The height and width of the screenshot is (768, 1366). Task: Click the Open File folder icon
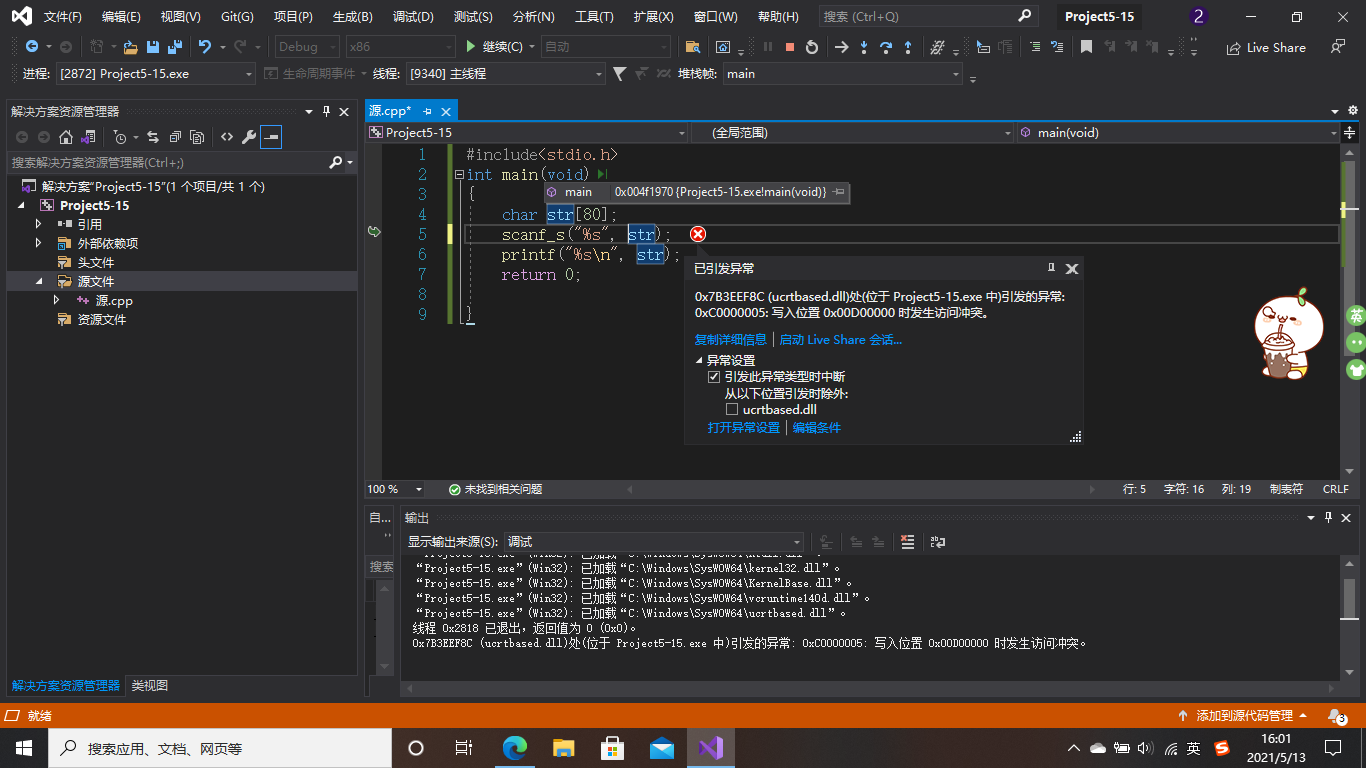click(x=130, y=47)
